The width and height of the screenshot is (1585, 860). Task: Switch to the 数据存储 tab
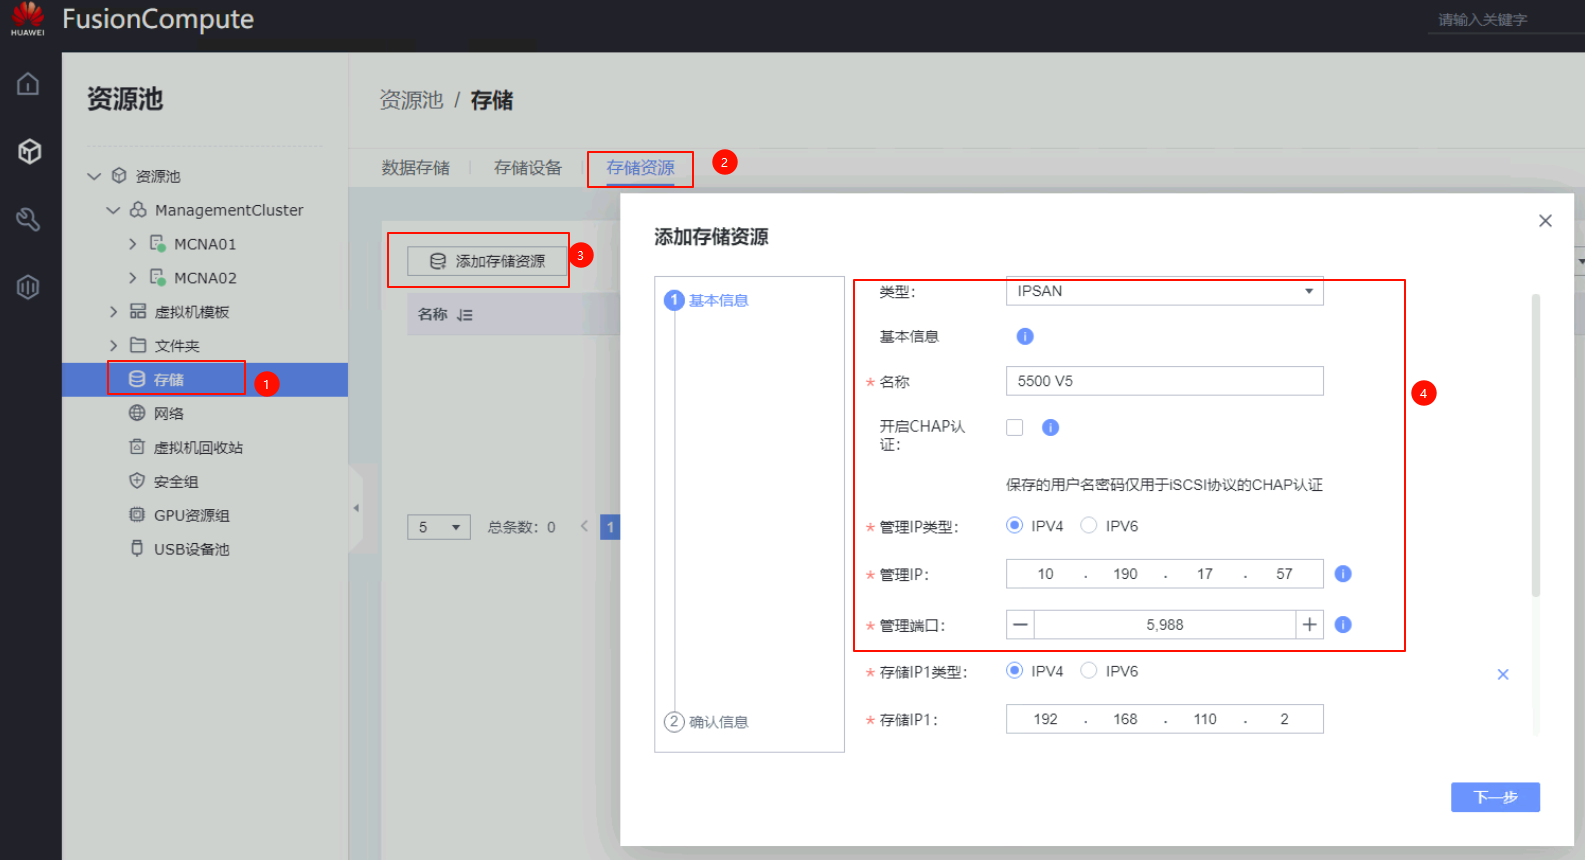(415, 168)
